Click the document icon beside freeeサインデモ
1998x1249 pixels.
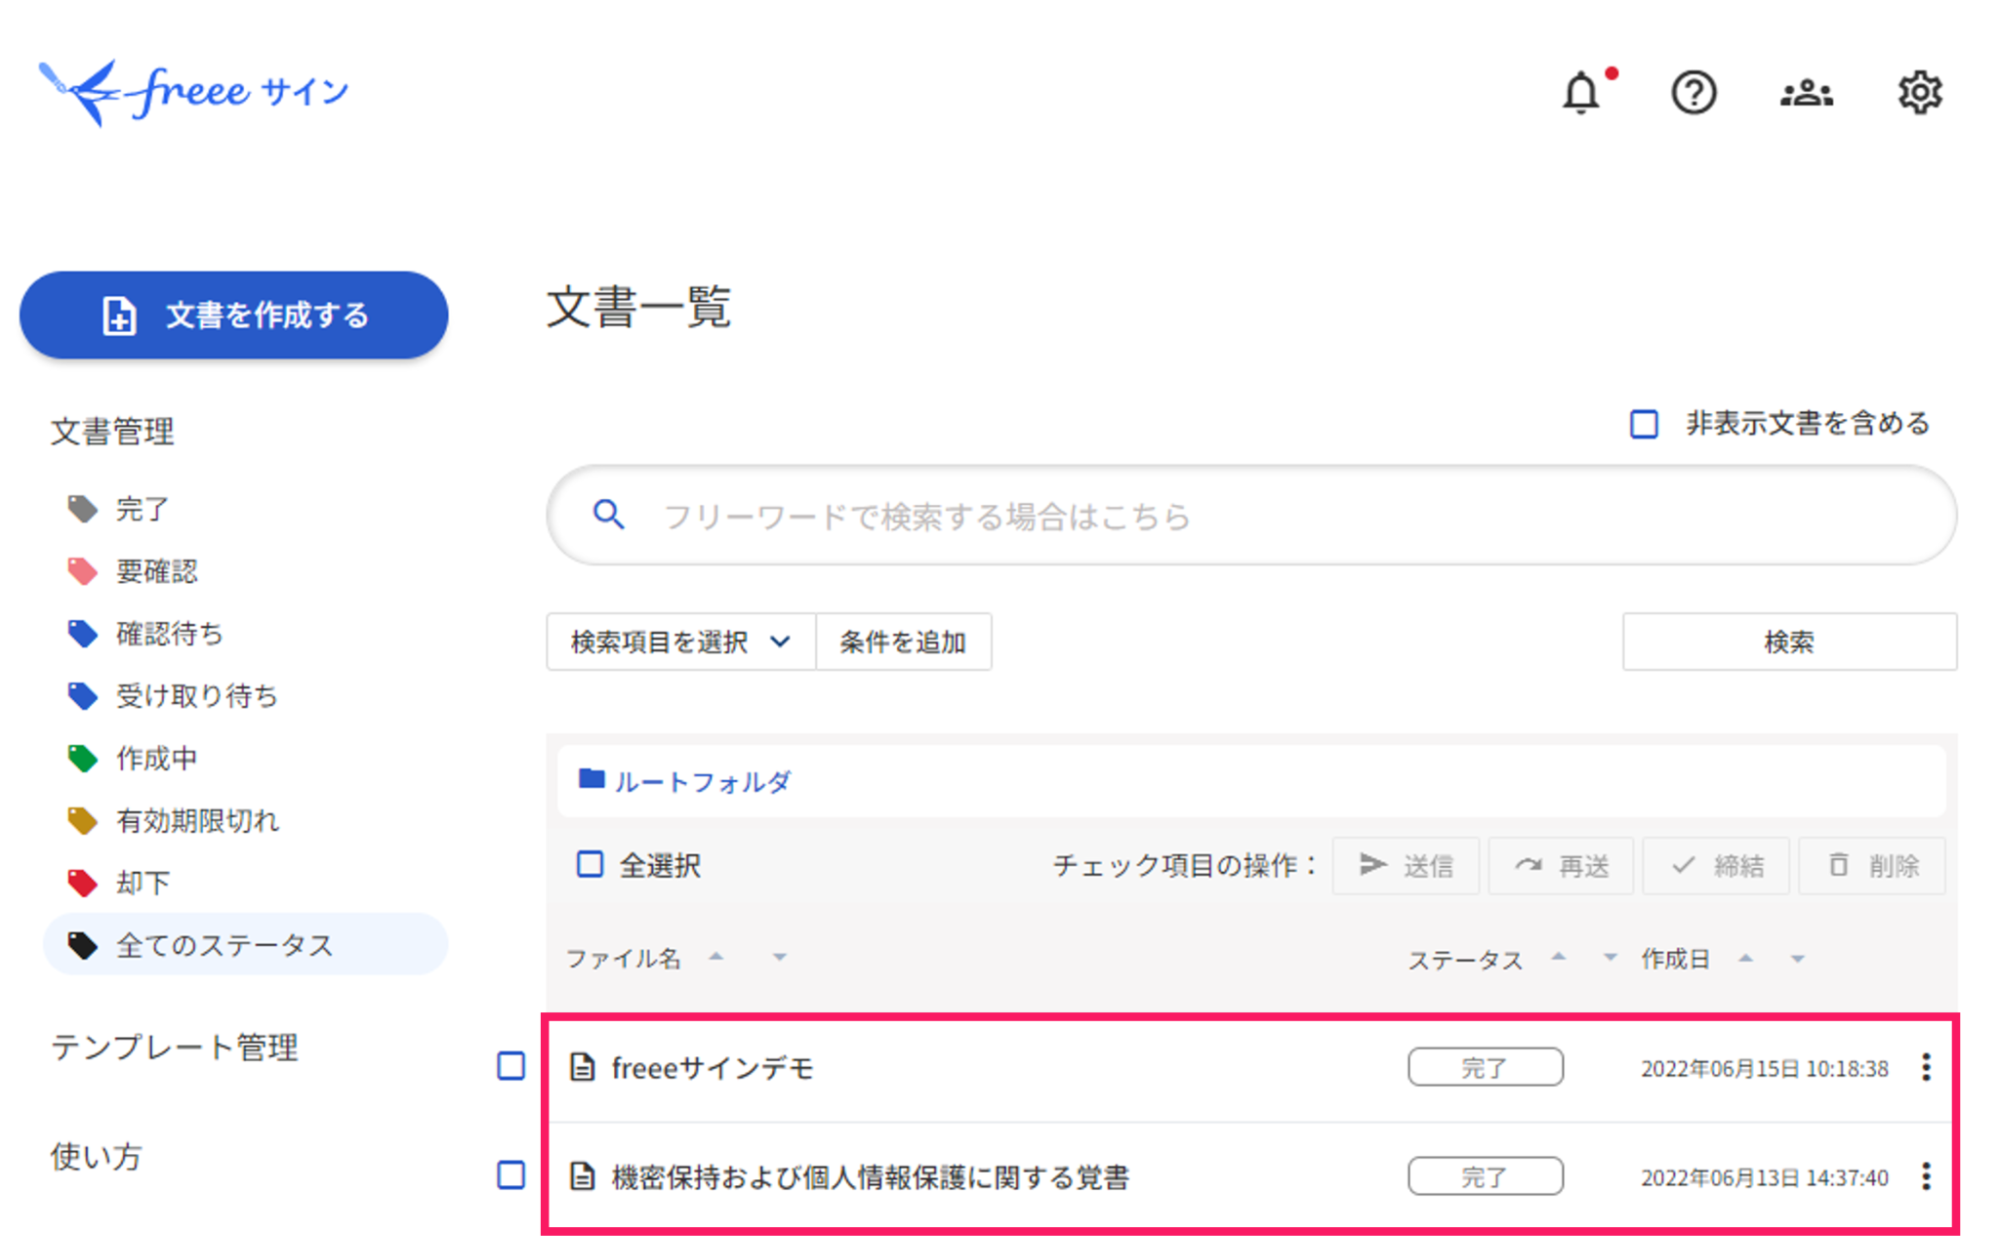click(582, 1068)
